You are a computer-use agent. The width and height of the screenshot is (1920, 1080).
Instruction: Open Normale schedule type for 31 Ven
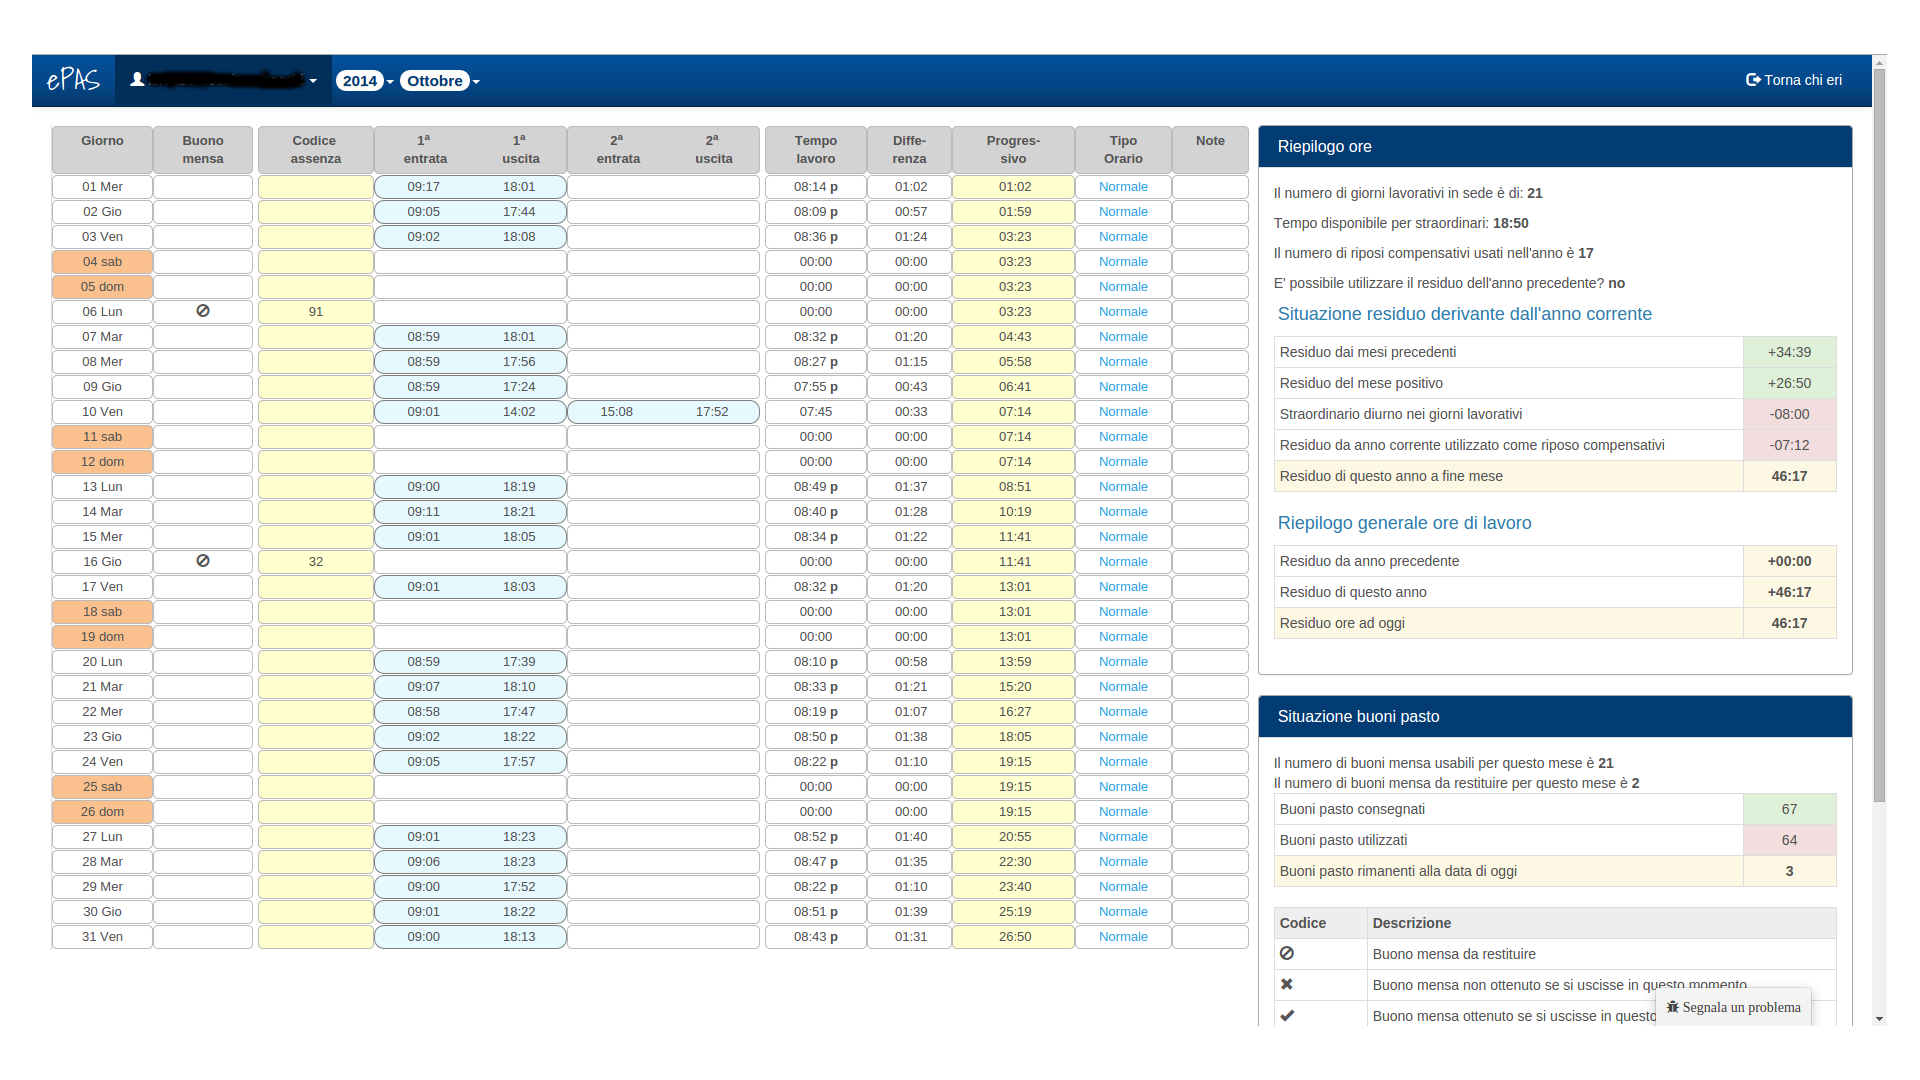pyautogui.click(x=1123, y=937)
